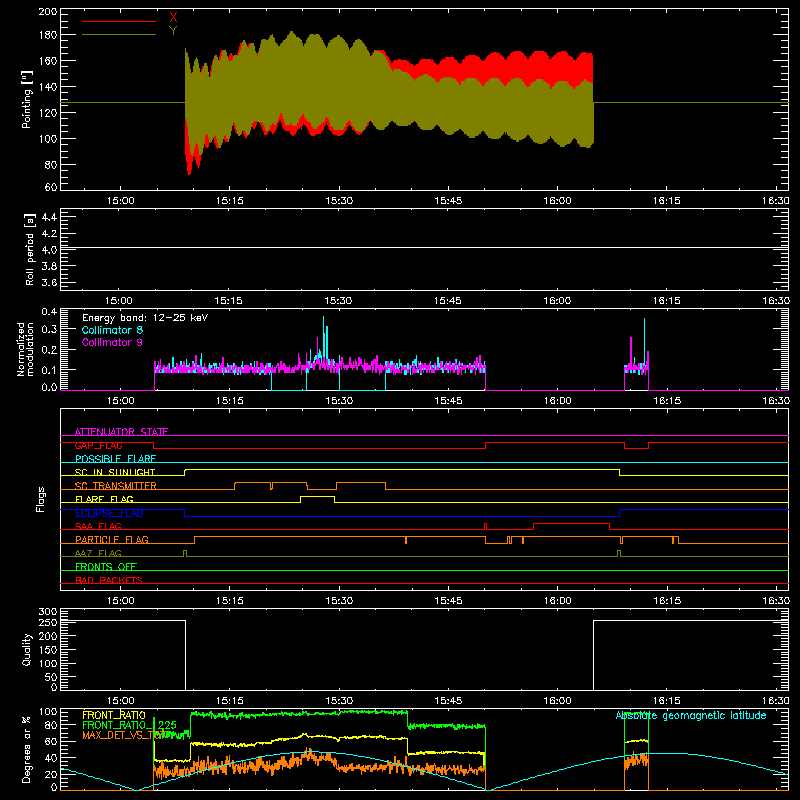
Task: Click the Pointing axis title
Action: click(x=27, y=99)
